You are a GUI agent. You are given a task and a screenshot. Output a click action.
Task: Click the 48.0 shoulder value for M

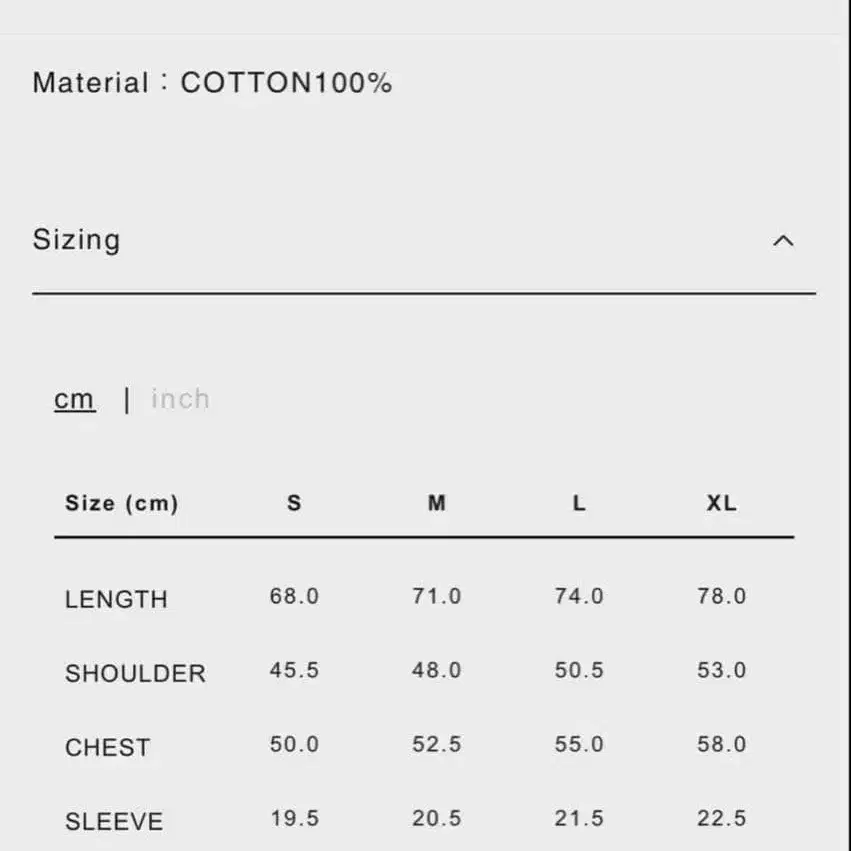coord(437,670)
